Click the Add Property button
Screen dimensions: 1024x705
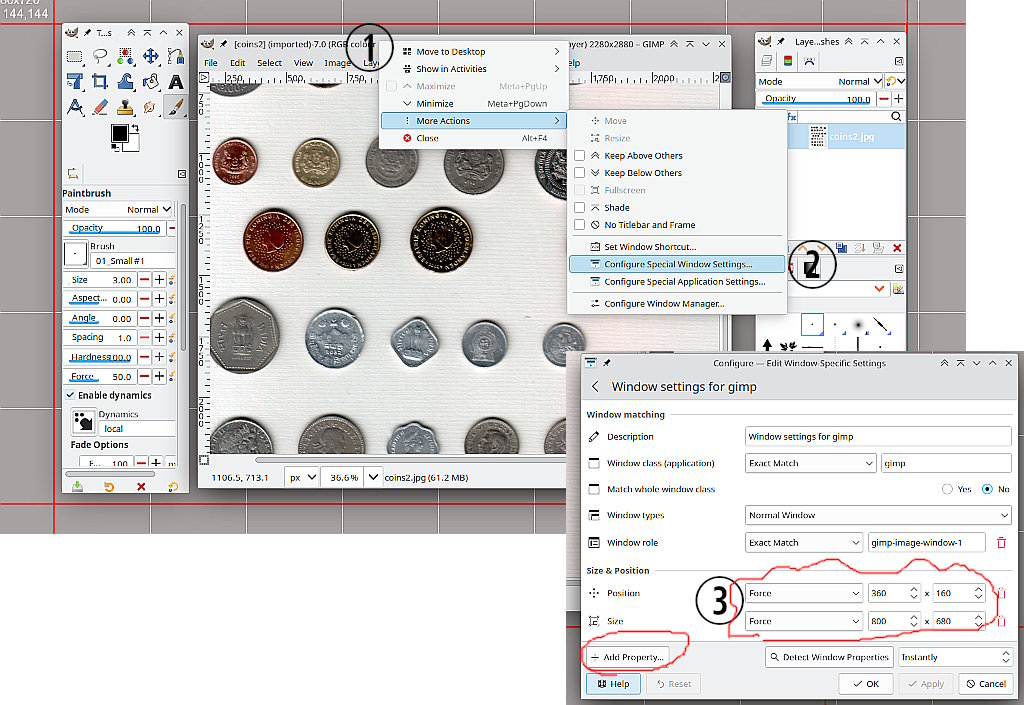[x=627, y=657]
